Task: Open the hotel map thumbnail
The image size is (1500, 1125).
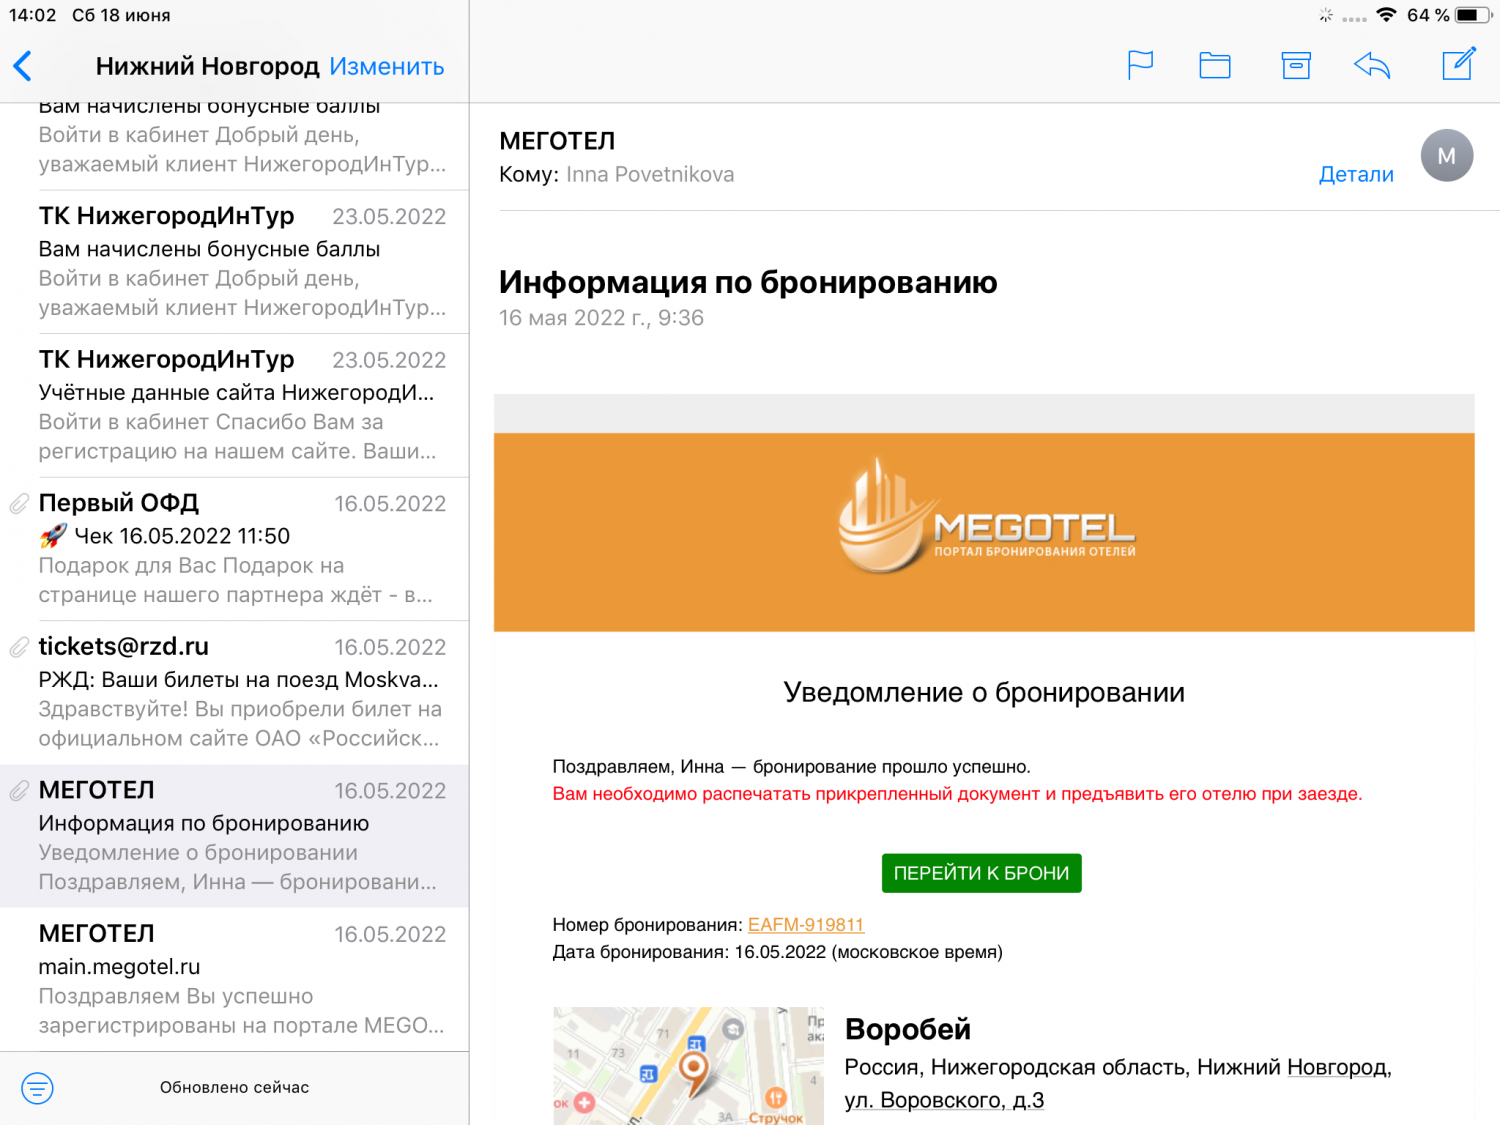Action: 688,1066
